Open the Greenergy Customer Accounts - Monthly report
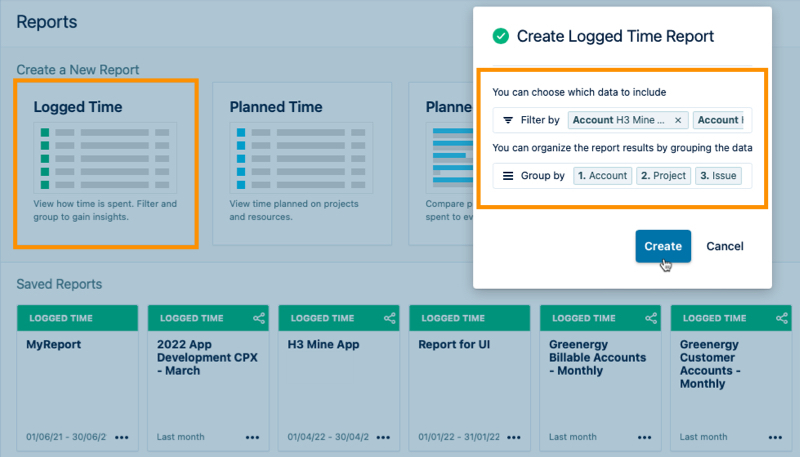This screenshot has height=457, width=800. pyautogui.click(x=731, y=378)
